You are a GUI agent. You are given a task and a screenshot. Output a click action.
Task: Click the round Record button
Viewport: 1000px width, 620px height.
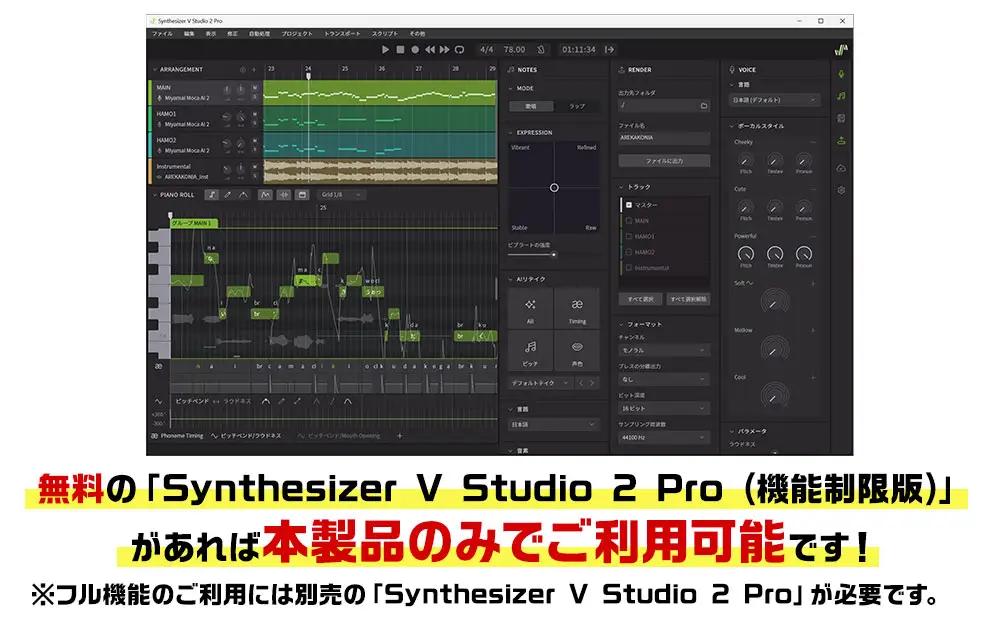pyautogui.click(x=415, y=49)
